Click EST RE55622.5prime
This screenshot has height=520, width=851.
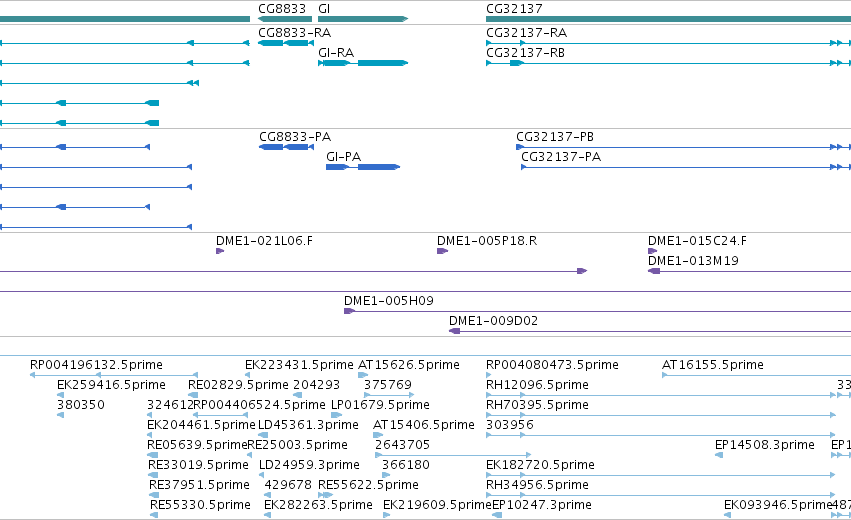point(368,485)
